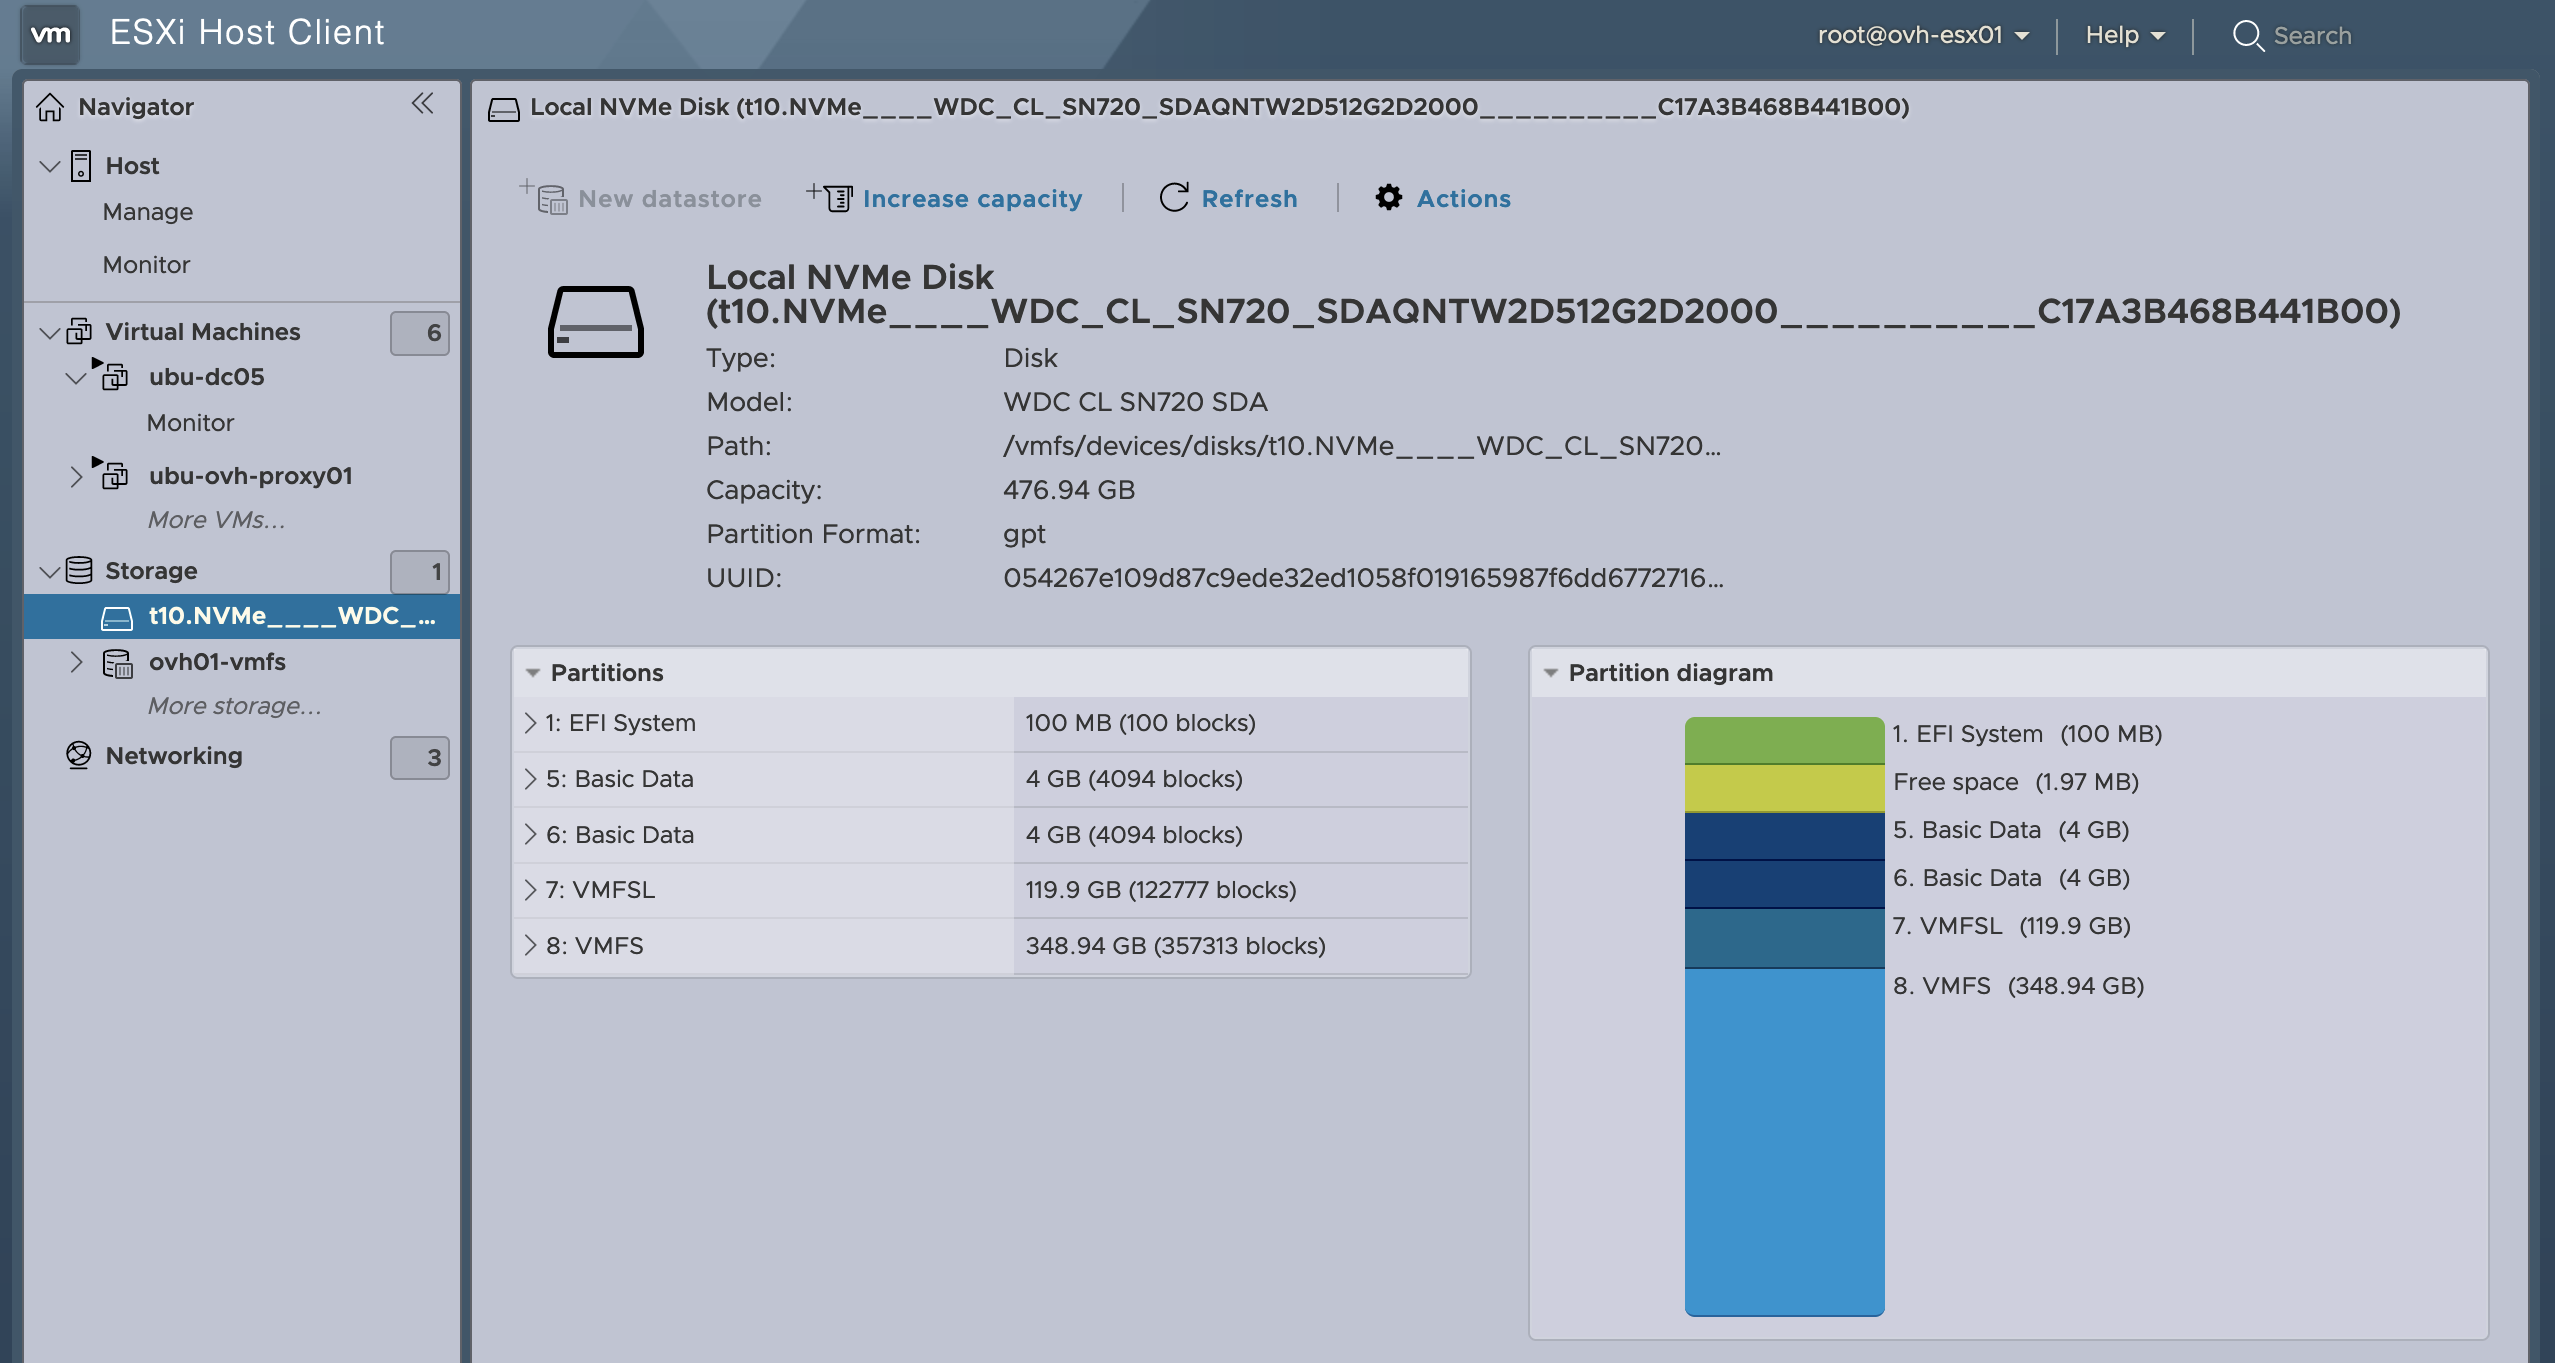Click the disk icon in page title bar
This screenshot has width=2555, height=1363.
504,109
